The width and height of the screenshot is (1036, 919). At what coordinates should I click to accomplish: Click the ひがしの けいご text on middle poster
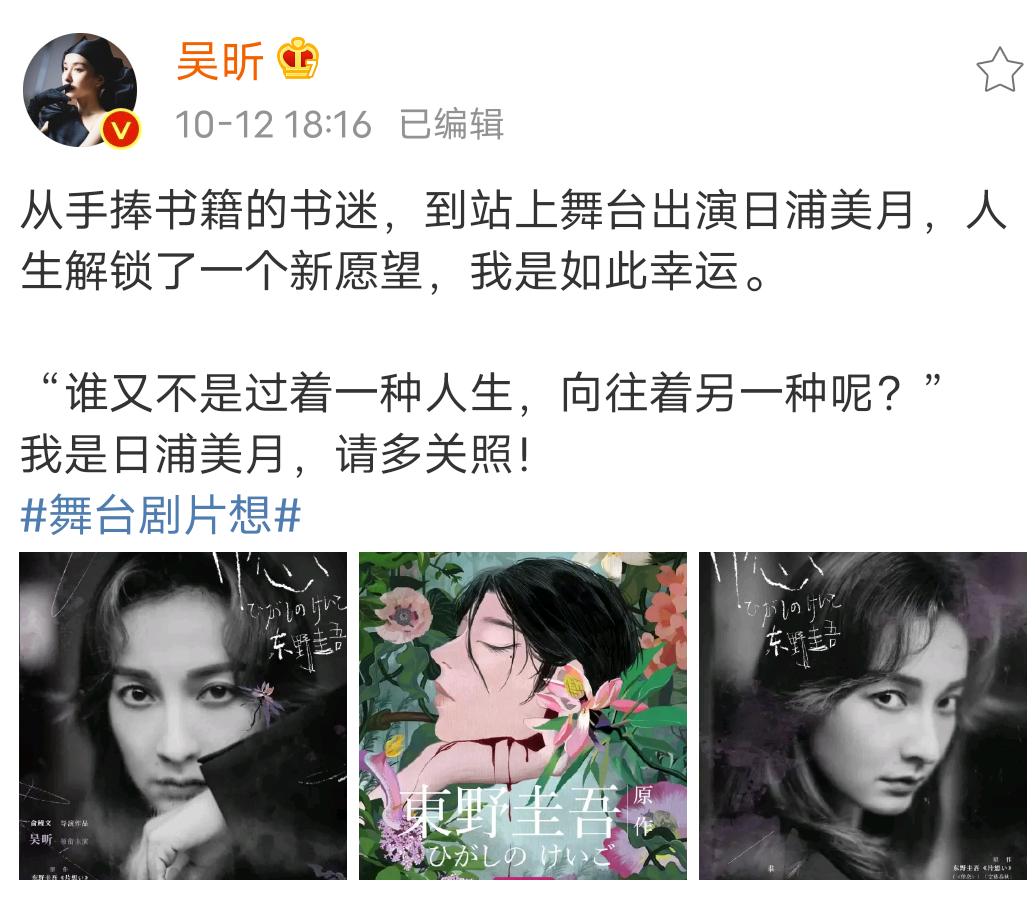pyautogui.click(x=519, y=856)
